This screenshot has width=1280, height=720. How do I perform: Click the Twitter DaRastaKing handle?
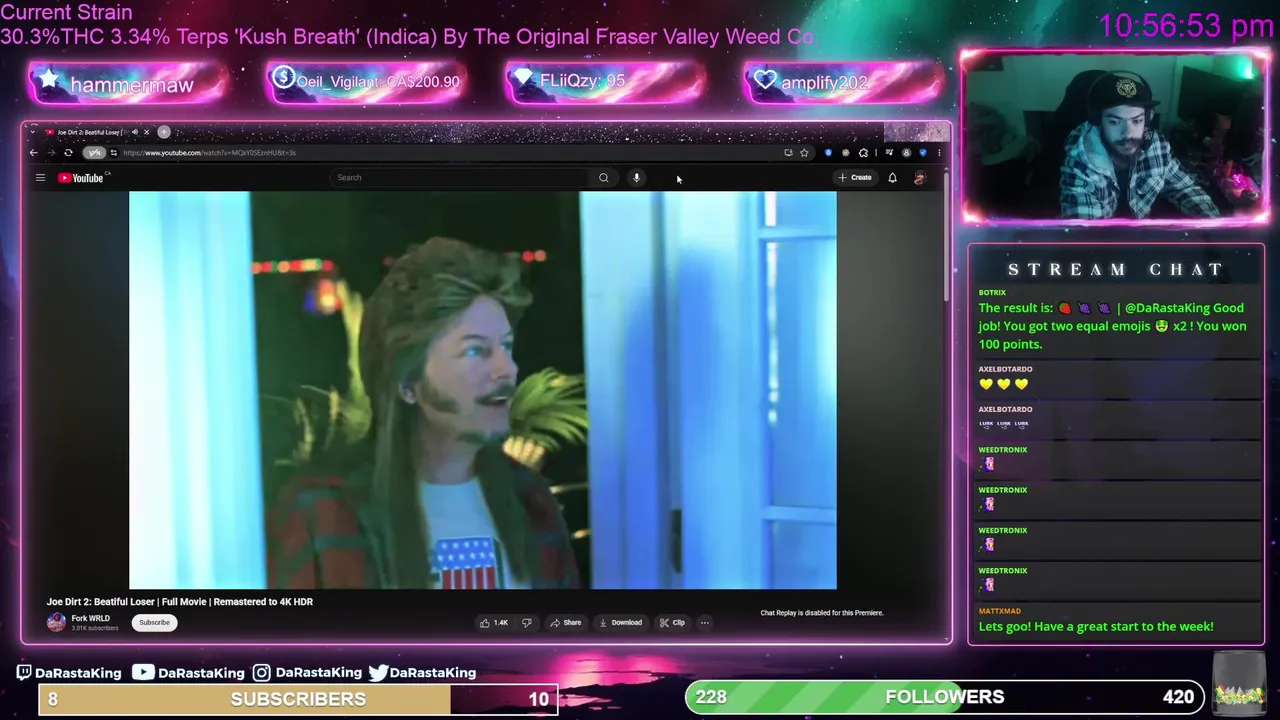422,673
